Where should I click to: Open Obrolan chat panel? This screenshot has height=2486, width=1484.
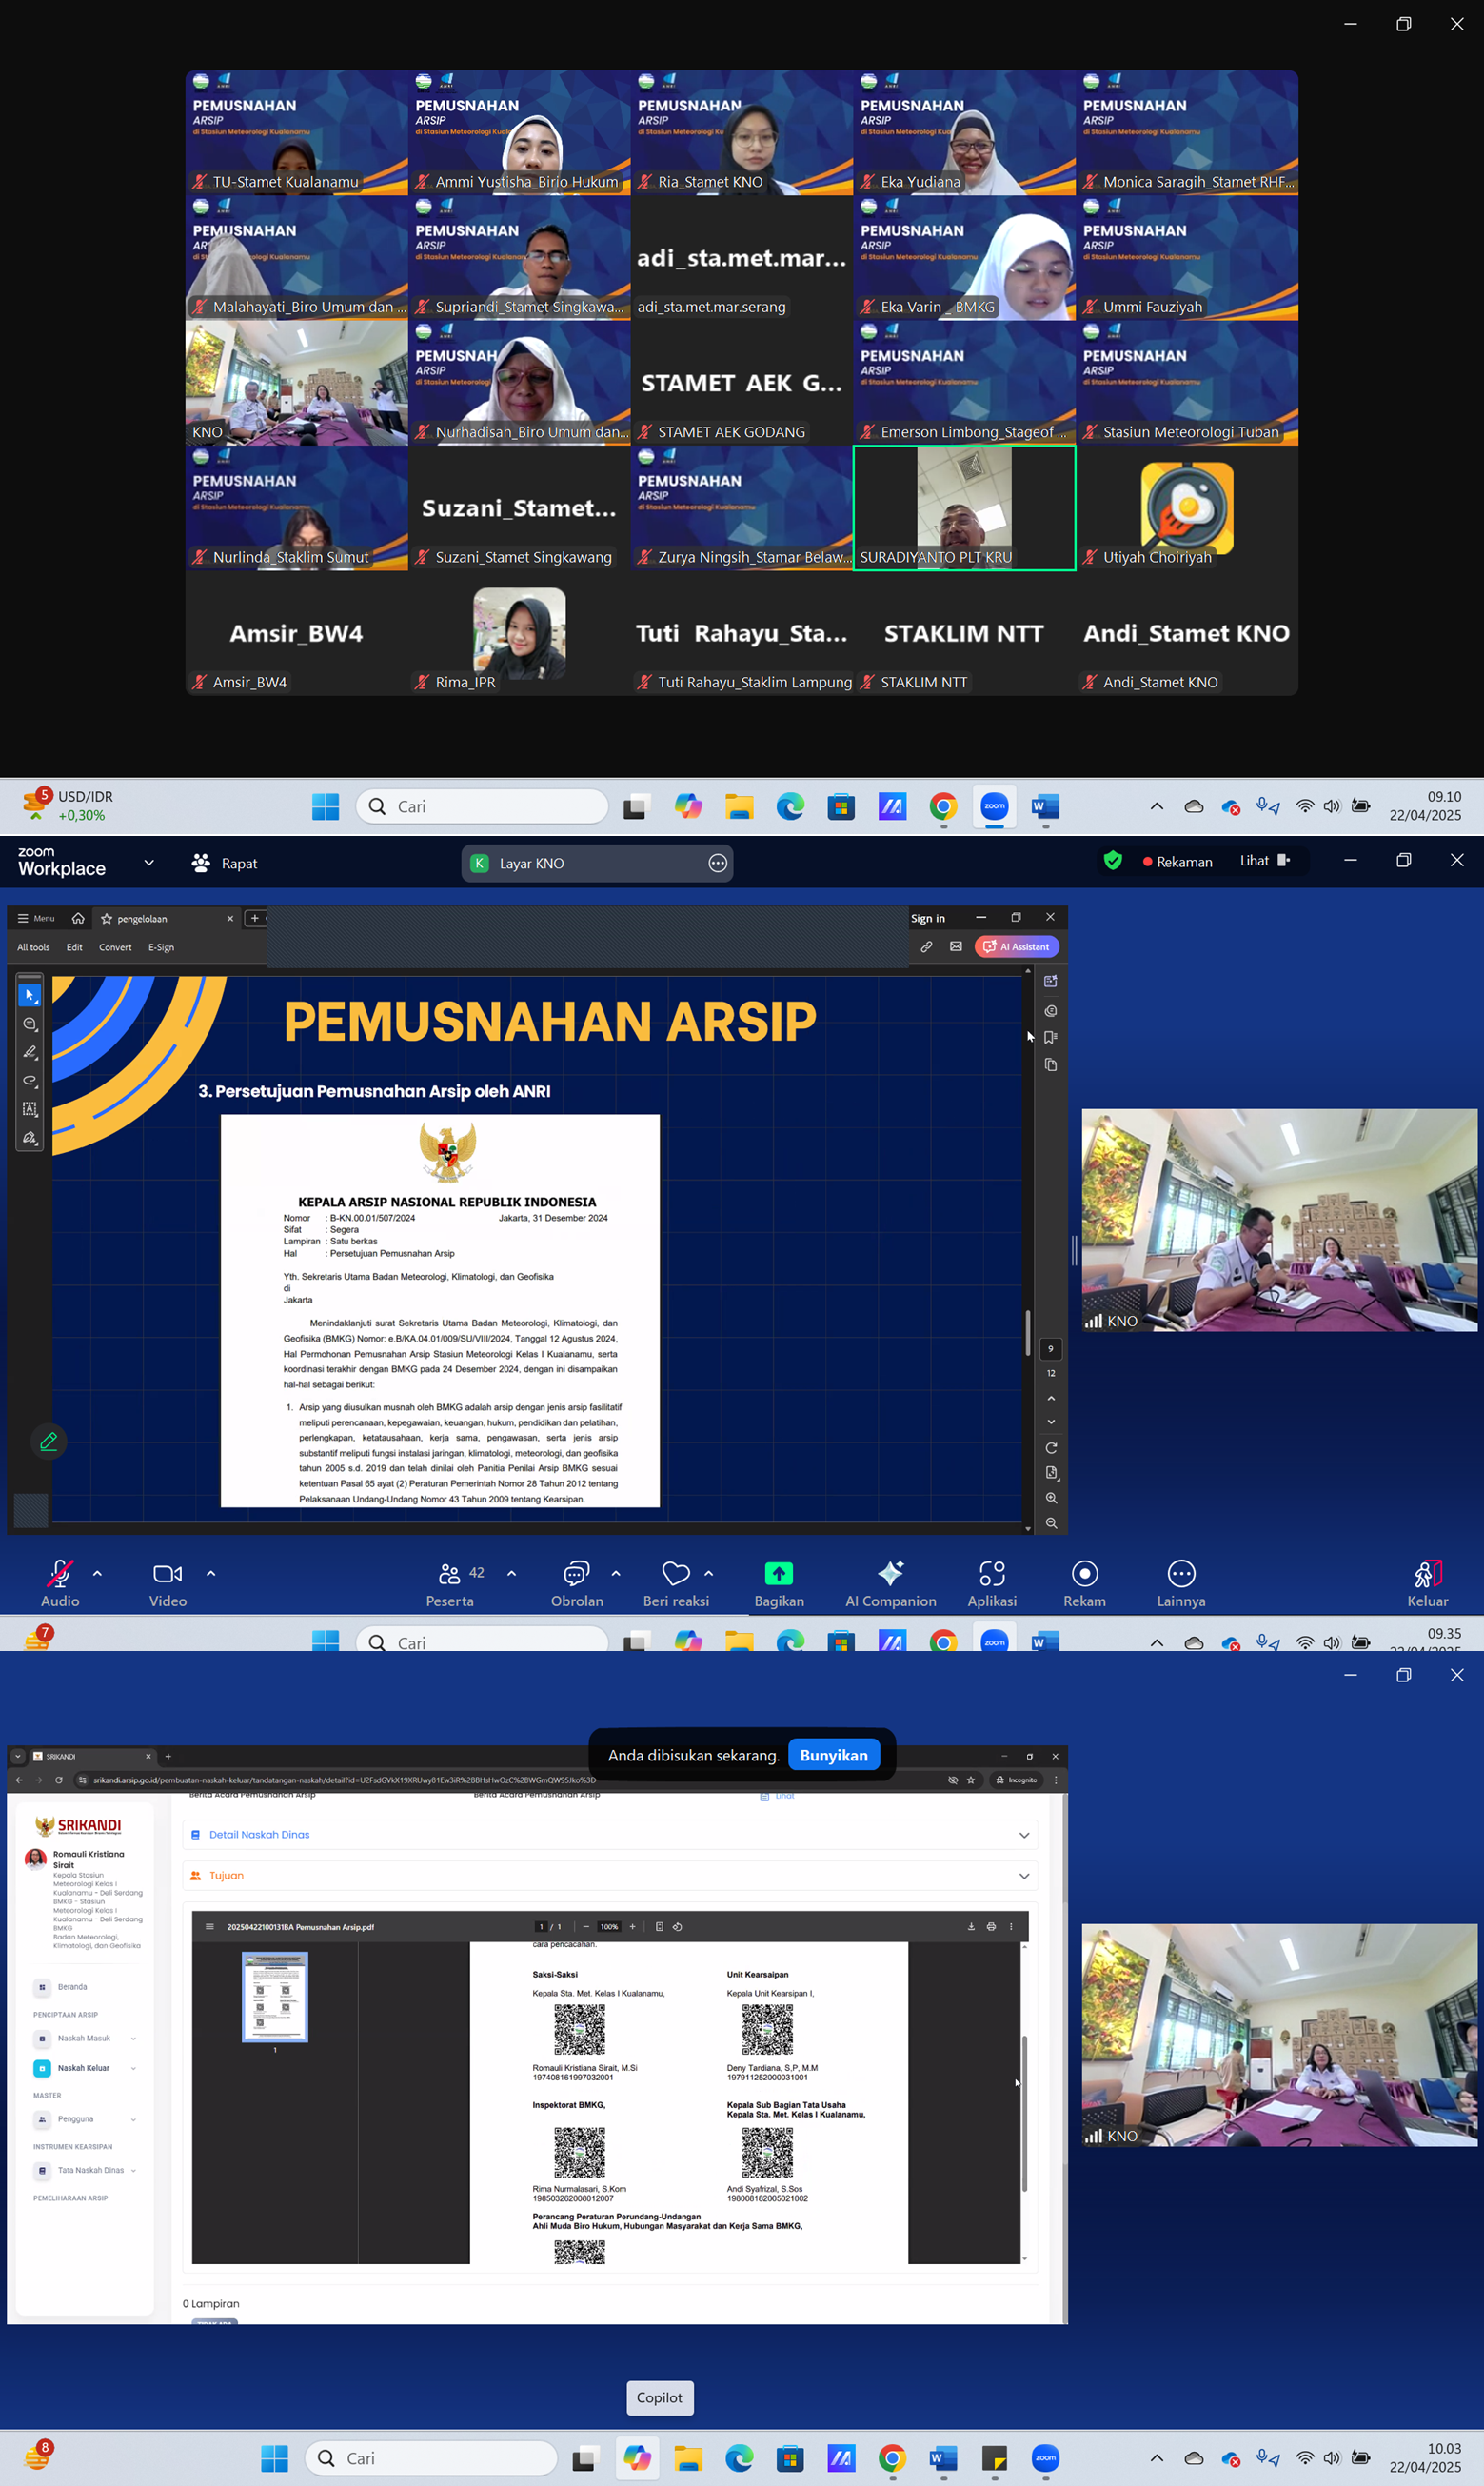coord(577,1583)
